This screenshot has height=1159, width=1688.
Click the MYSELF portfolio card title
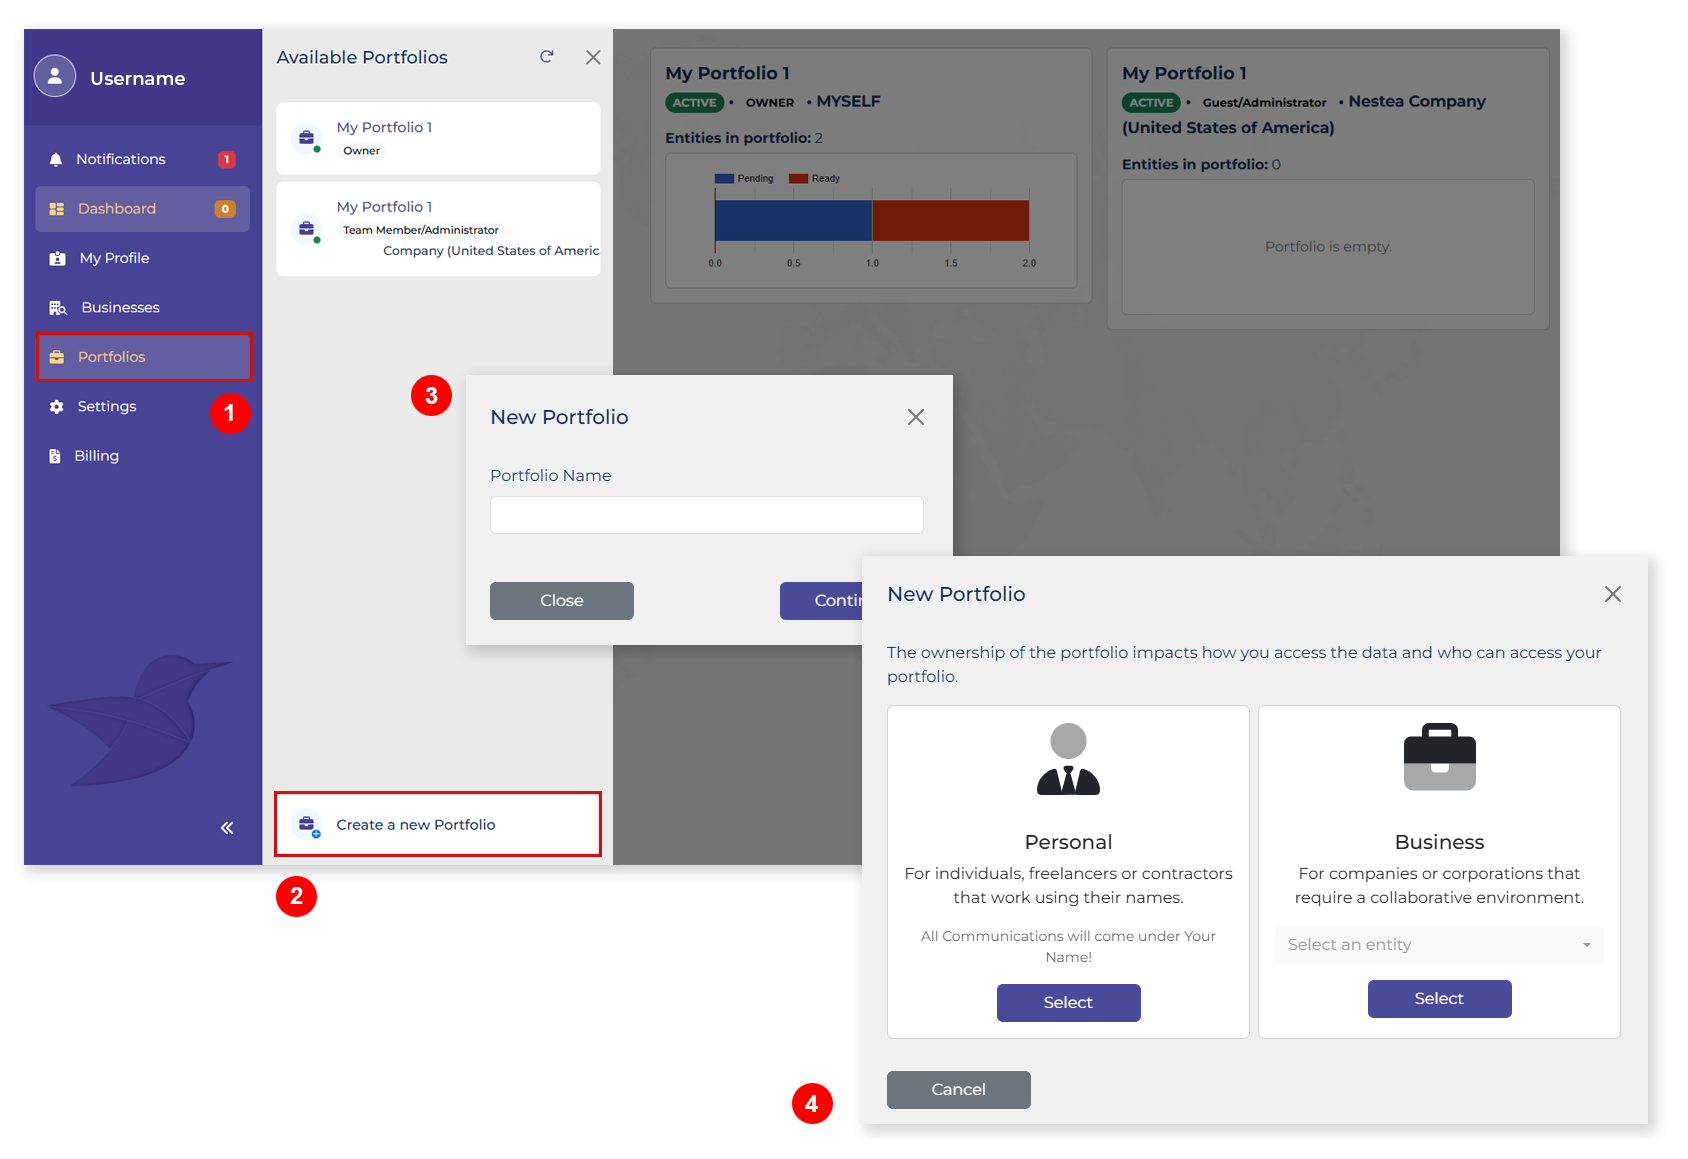[727, 73]
